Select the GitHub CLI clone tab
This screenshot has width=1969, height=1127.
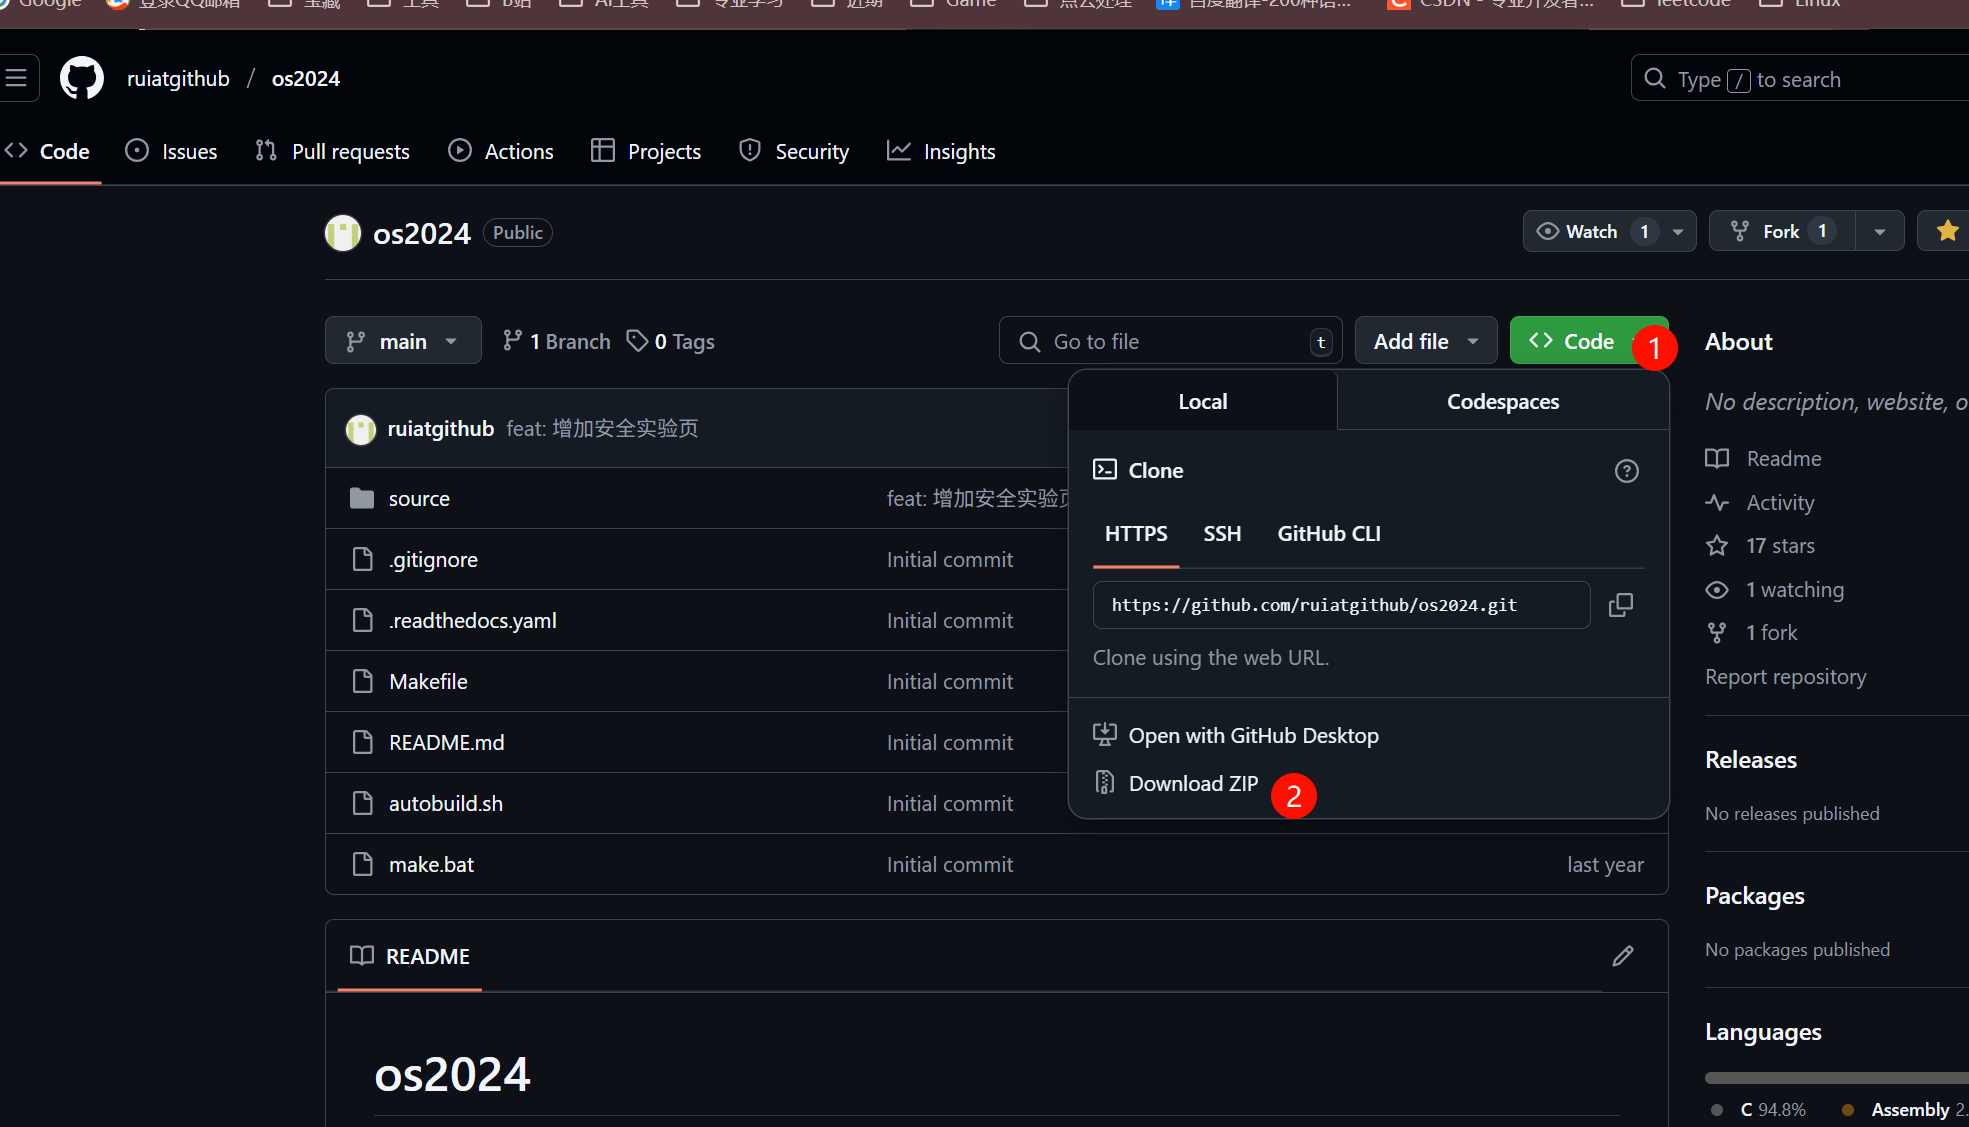point(1328,533)
